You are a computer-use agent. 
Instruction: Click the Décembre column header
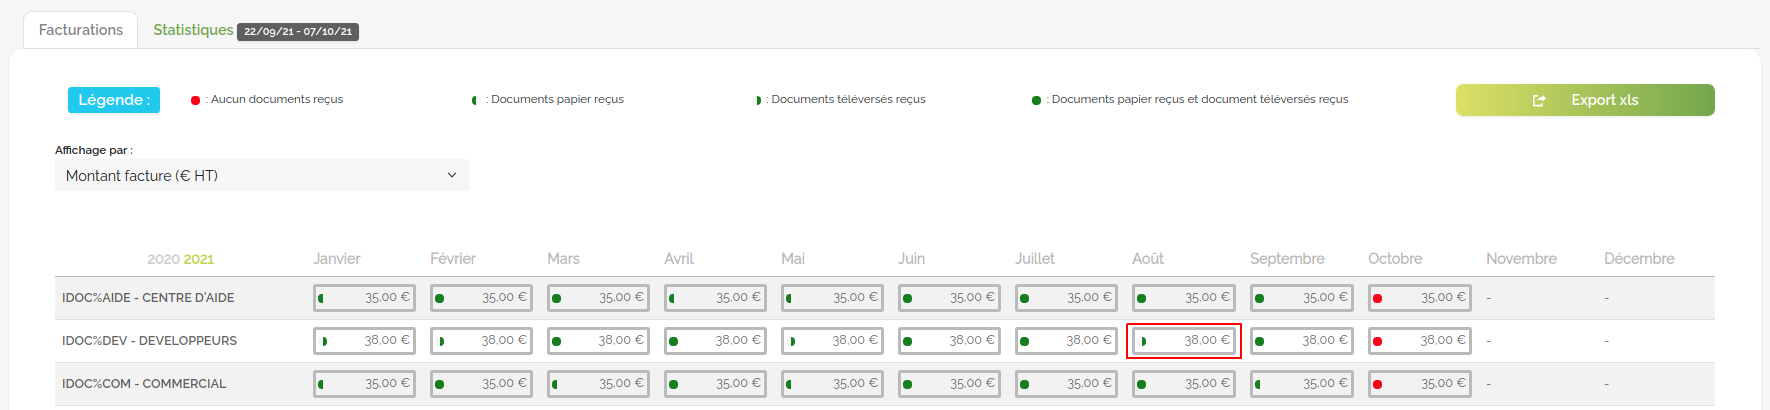click(1639, 259)
